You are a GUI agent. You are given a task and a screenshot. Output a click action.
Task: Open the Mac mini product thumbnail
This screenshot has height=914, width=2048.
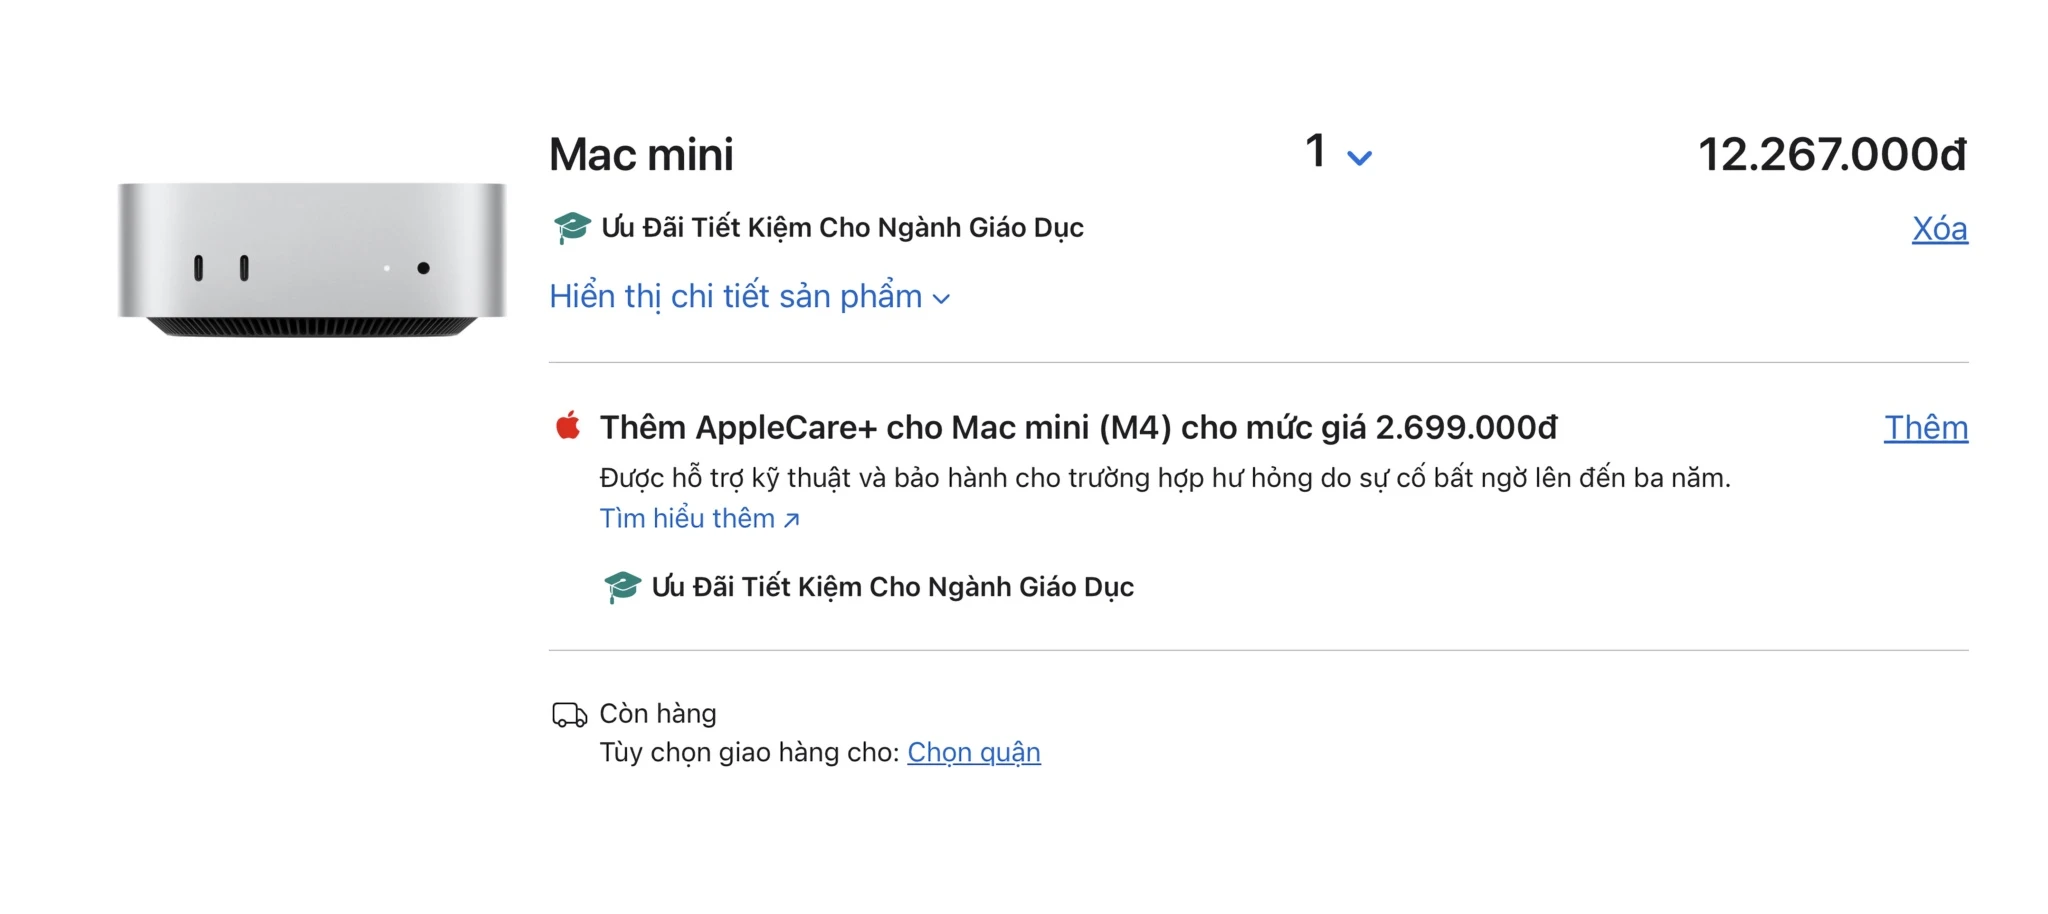[312, 260]
